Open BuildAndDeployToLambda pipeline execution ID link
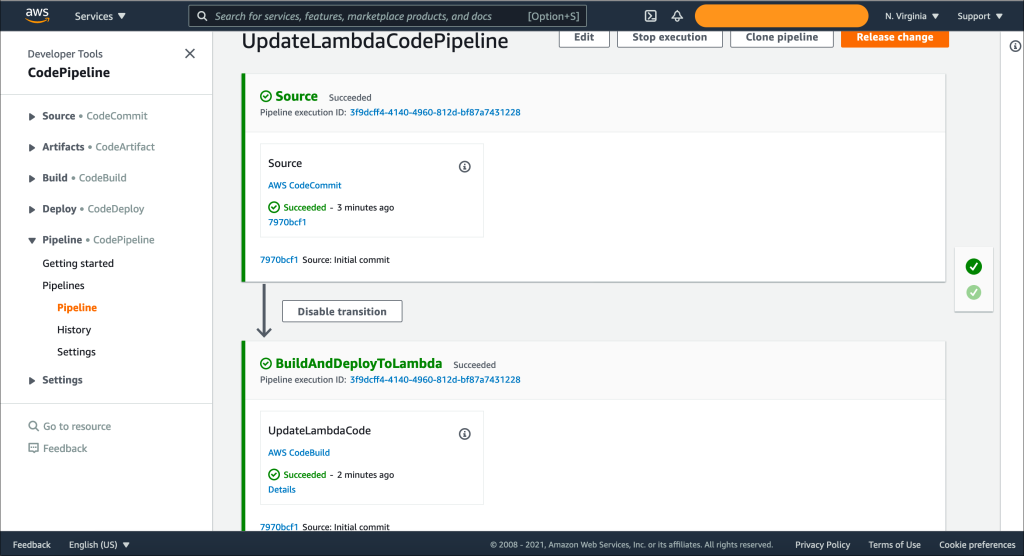Screen dimensions: 1024x556 pyautogui.click(x=435, y=380)
